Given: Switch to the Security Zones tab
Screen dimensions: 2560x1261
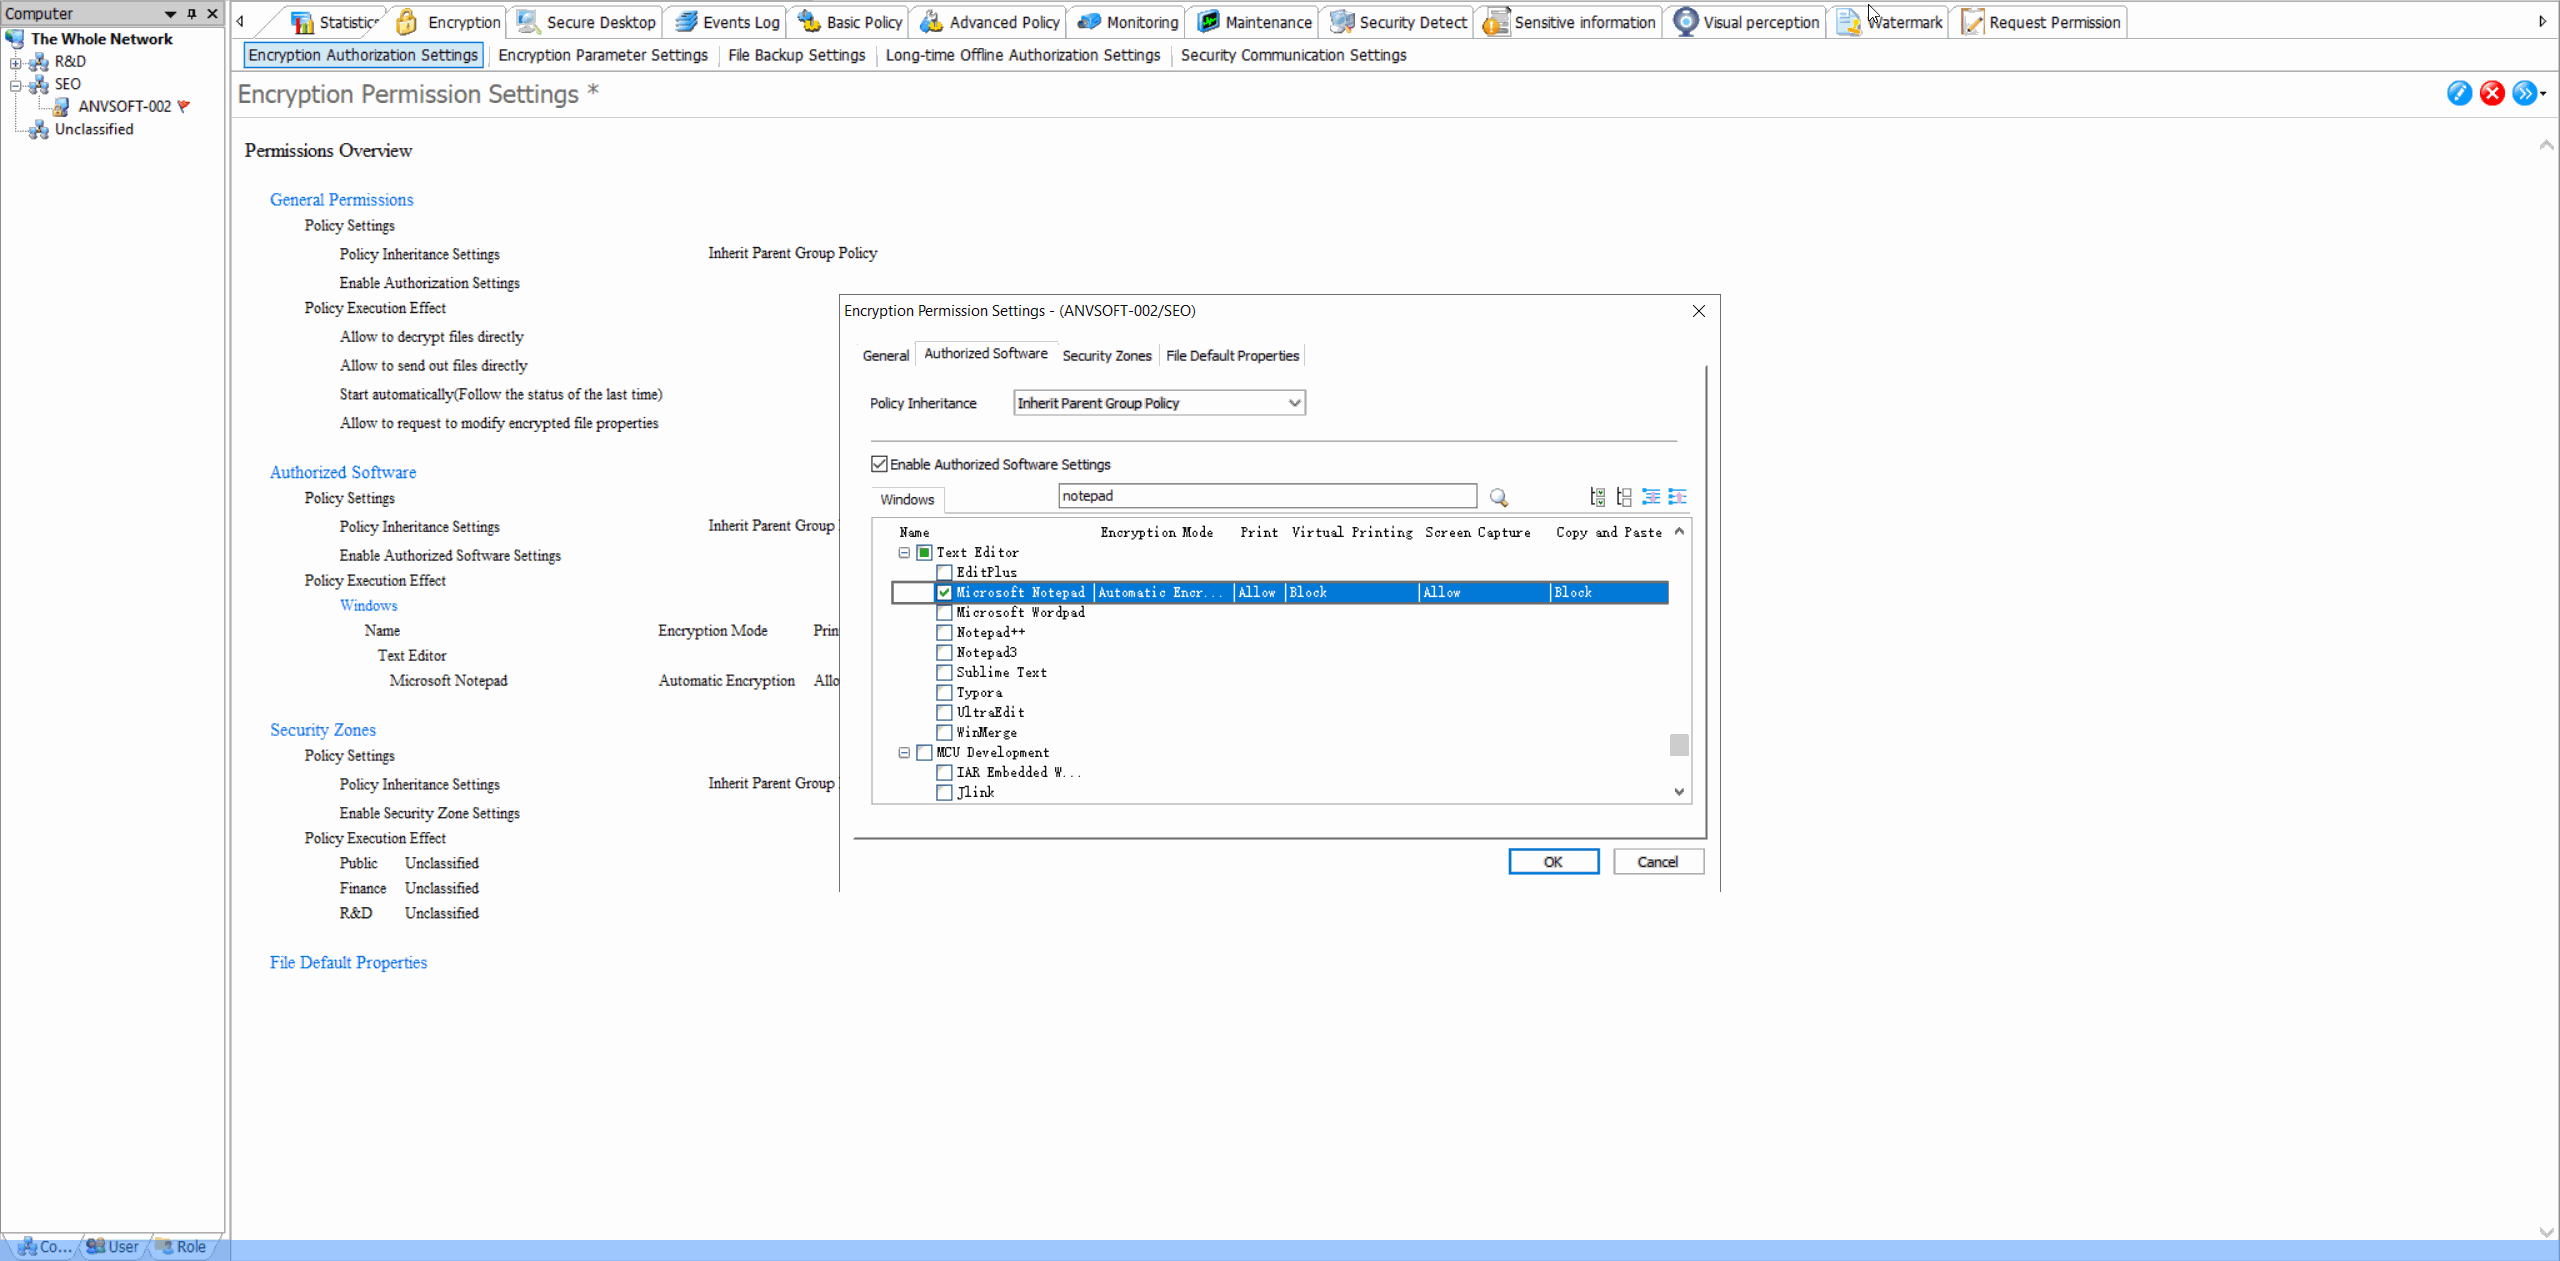Looking at the screenshot, I should click(1105, 355).
